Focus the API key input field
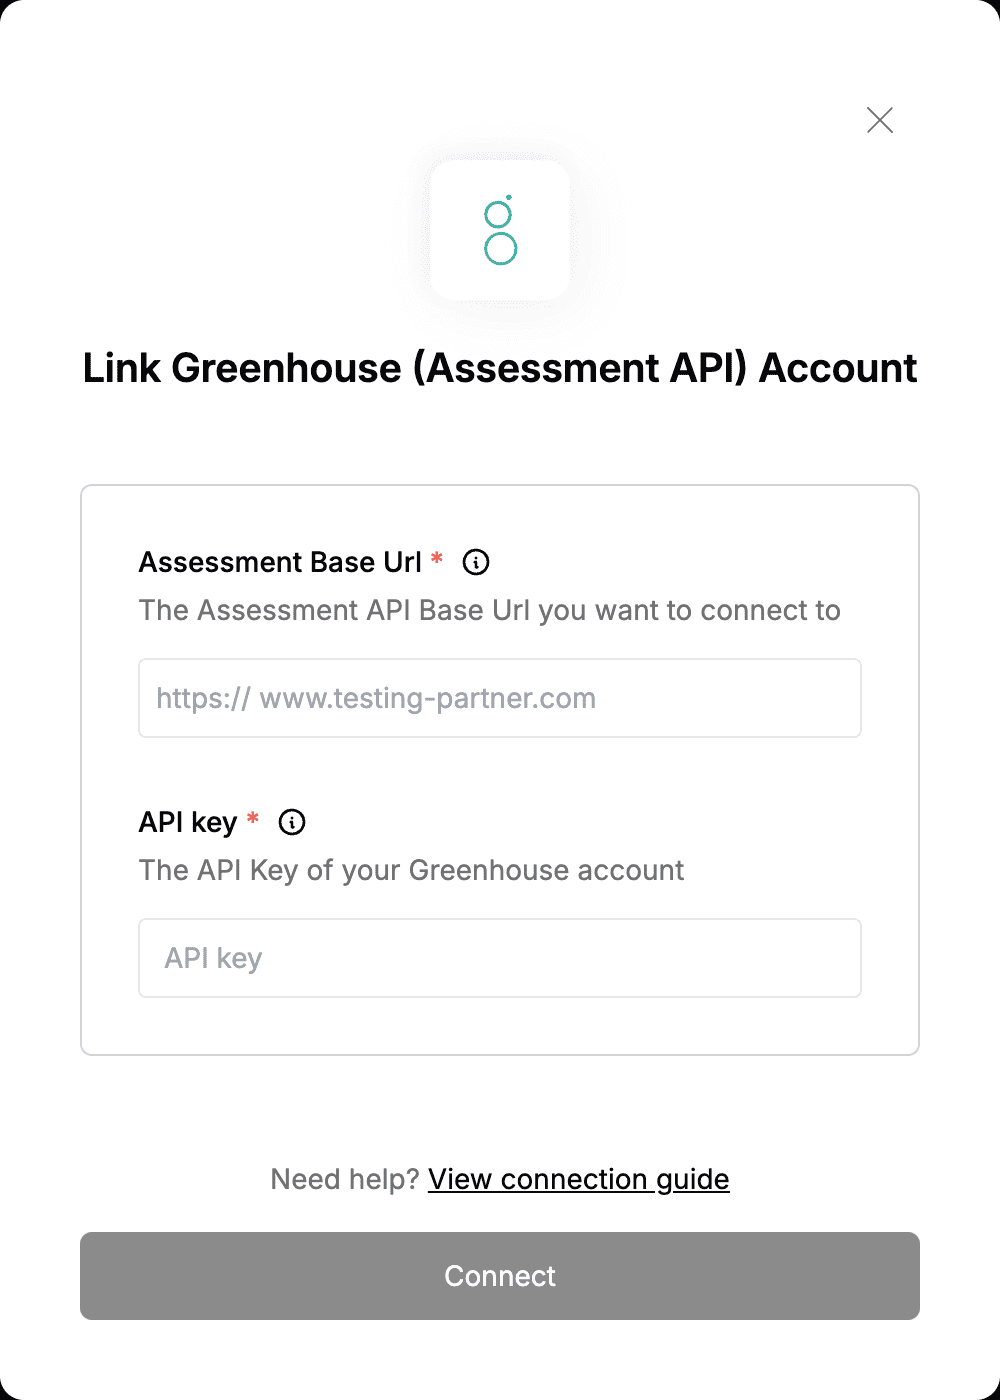This screenshot has height=1400, width=1000. tap(500, 958)
